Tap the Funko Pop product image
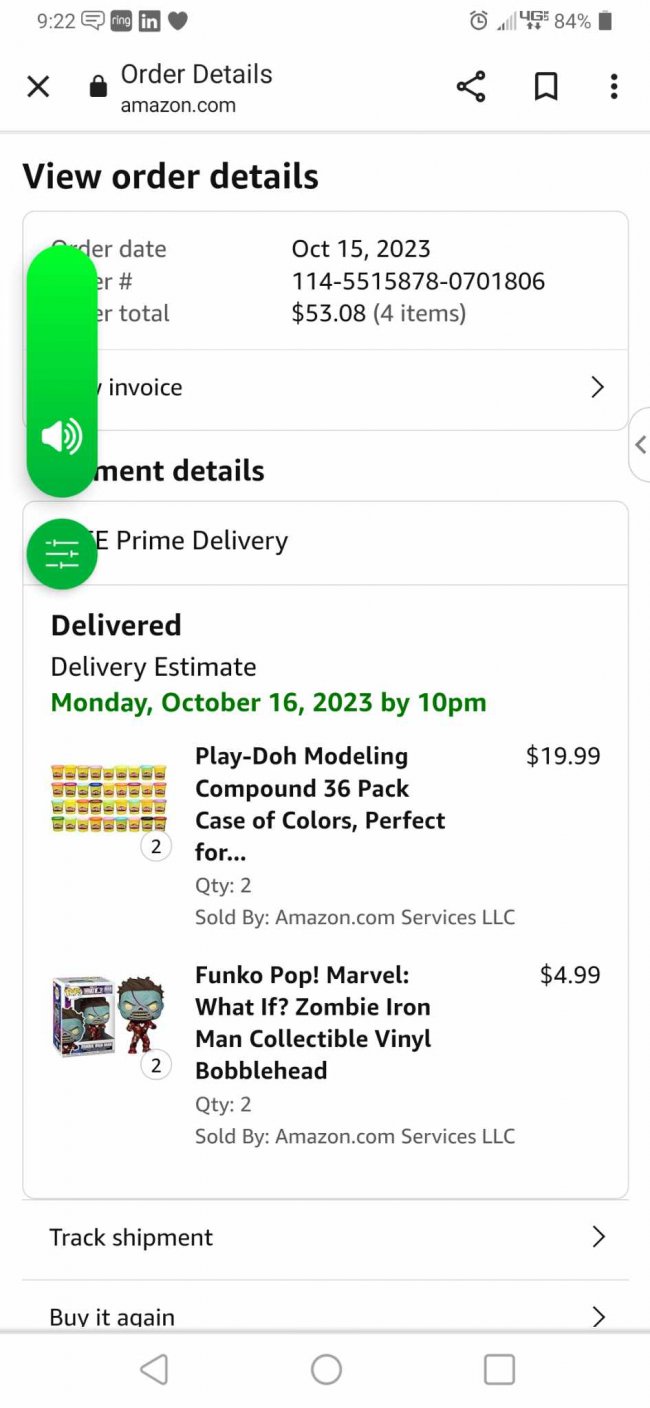The image size is (650, 1408). coord(108,1016)
